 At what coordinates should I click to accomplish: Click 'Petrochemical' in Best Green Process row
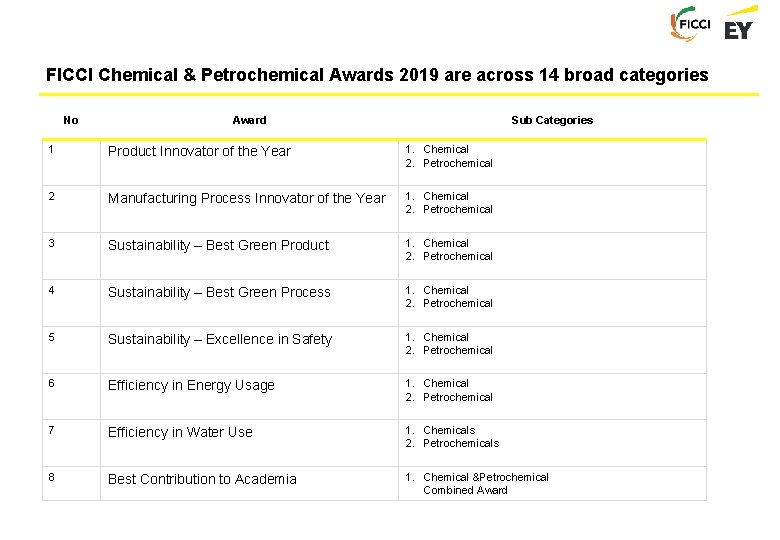(x=458, y=303)
